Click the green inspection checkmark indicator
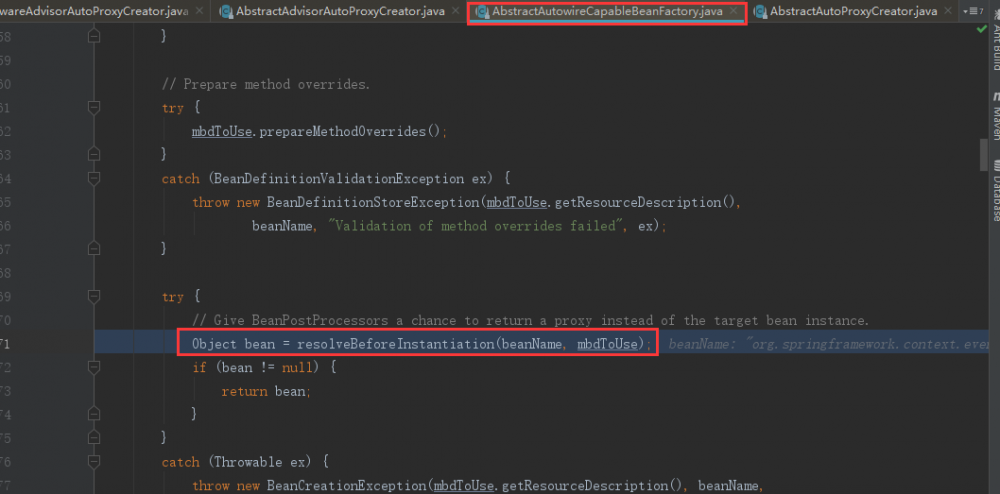This screenshot has width=1000, height=494. (982, 29)
